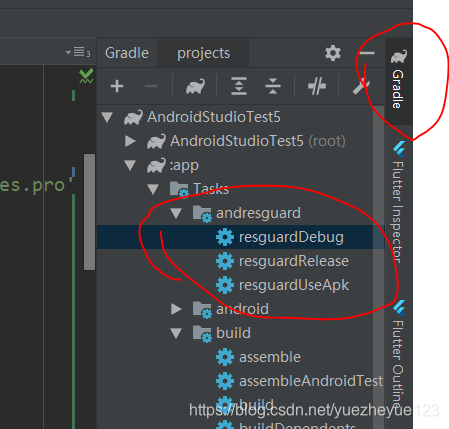Viewport: 449px width, 429px height.
Task: Click the Gradle sidebar tab
Action: pos(399,80)
